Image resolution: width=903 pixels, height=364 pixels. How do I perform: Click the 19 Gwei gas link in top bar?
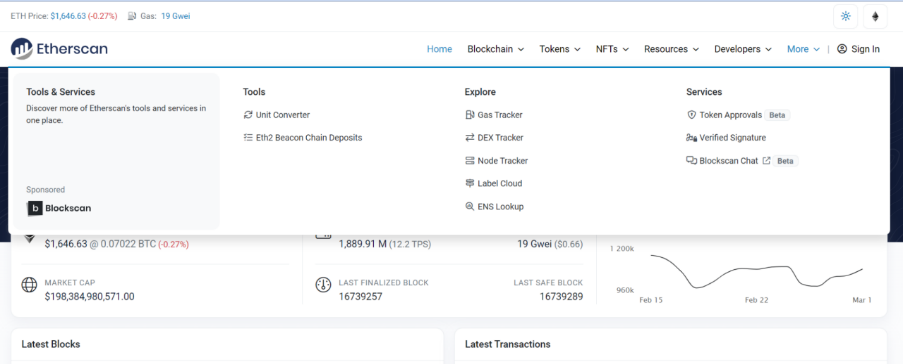pyautogui.click(x=175, y=16)
